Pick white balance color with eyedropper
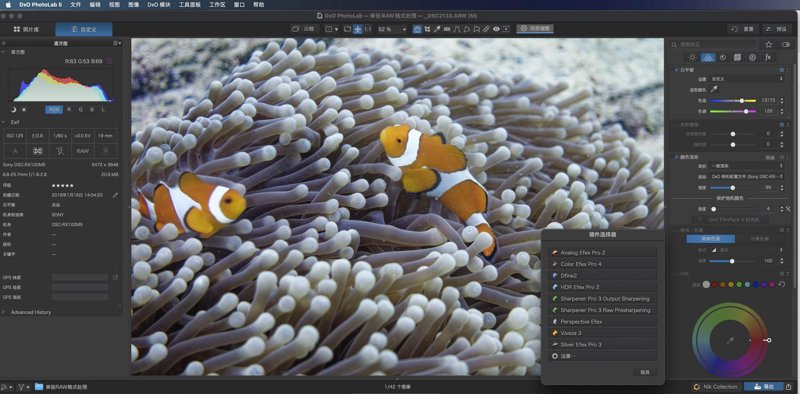 714,89
